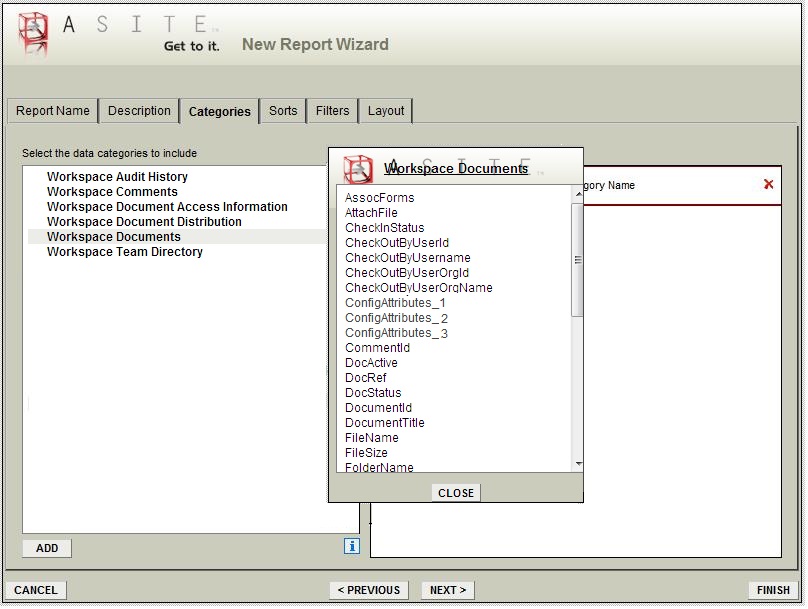Click the FileSize field

point(366,452)
